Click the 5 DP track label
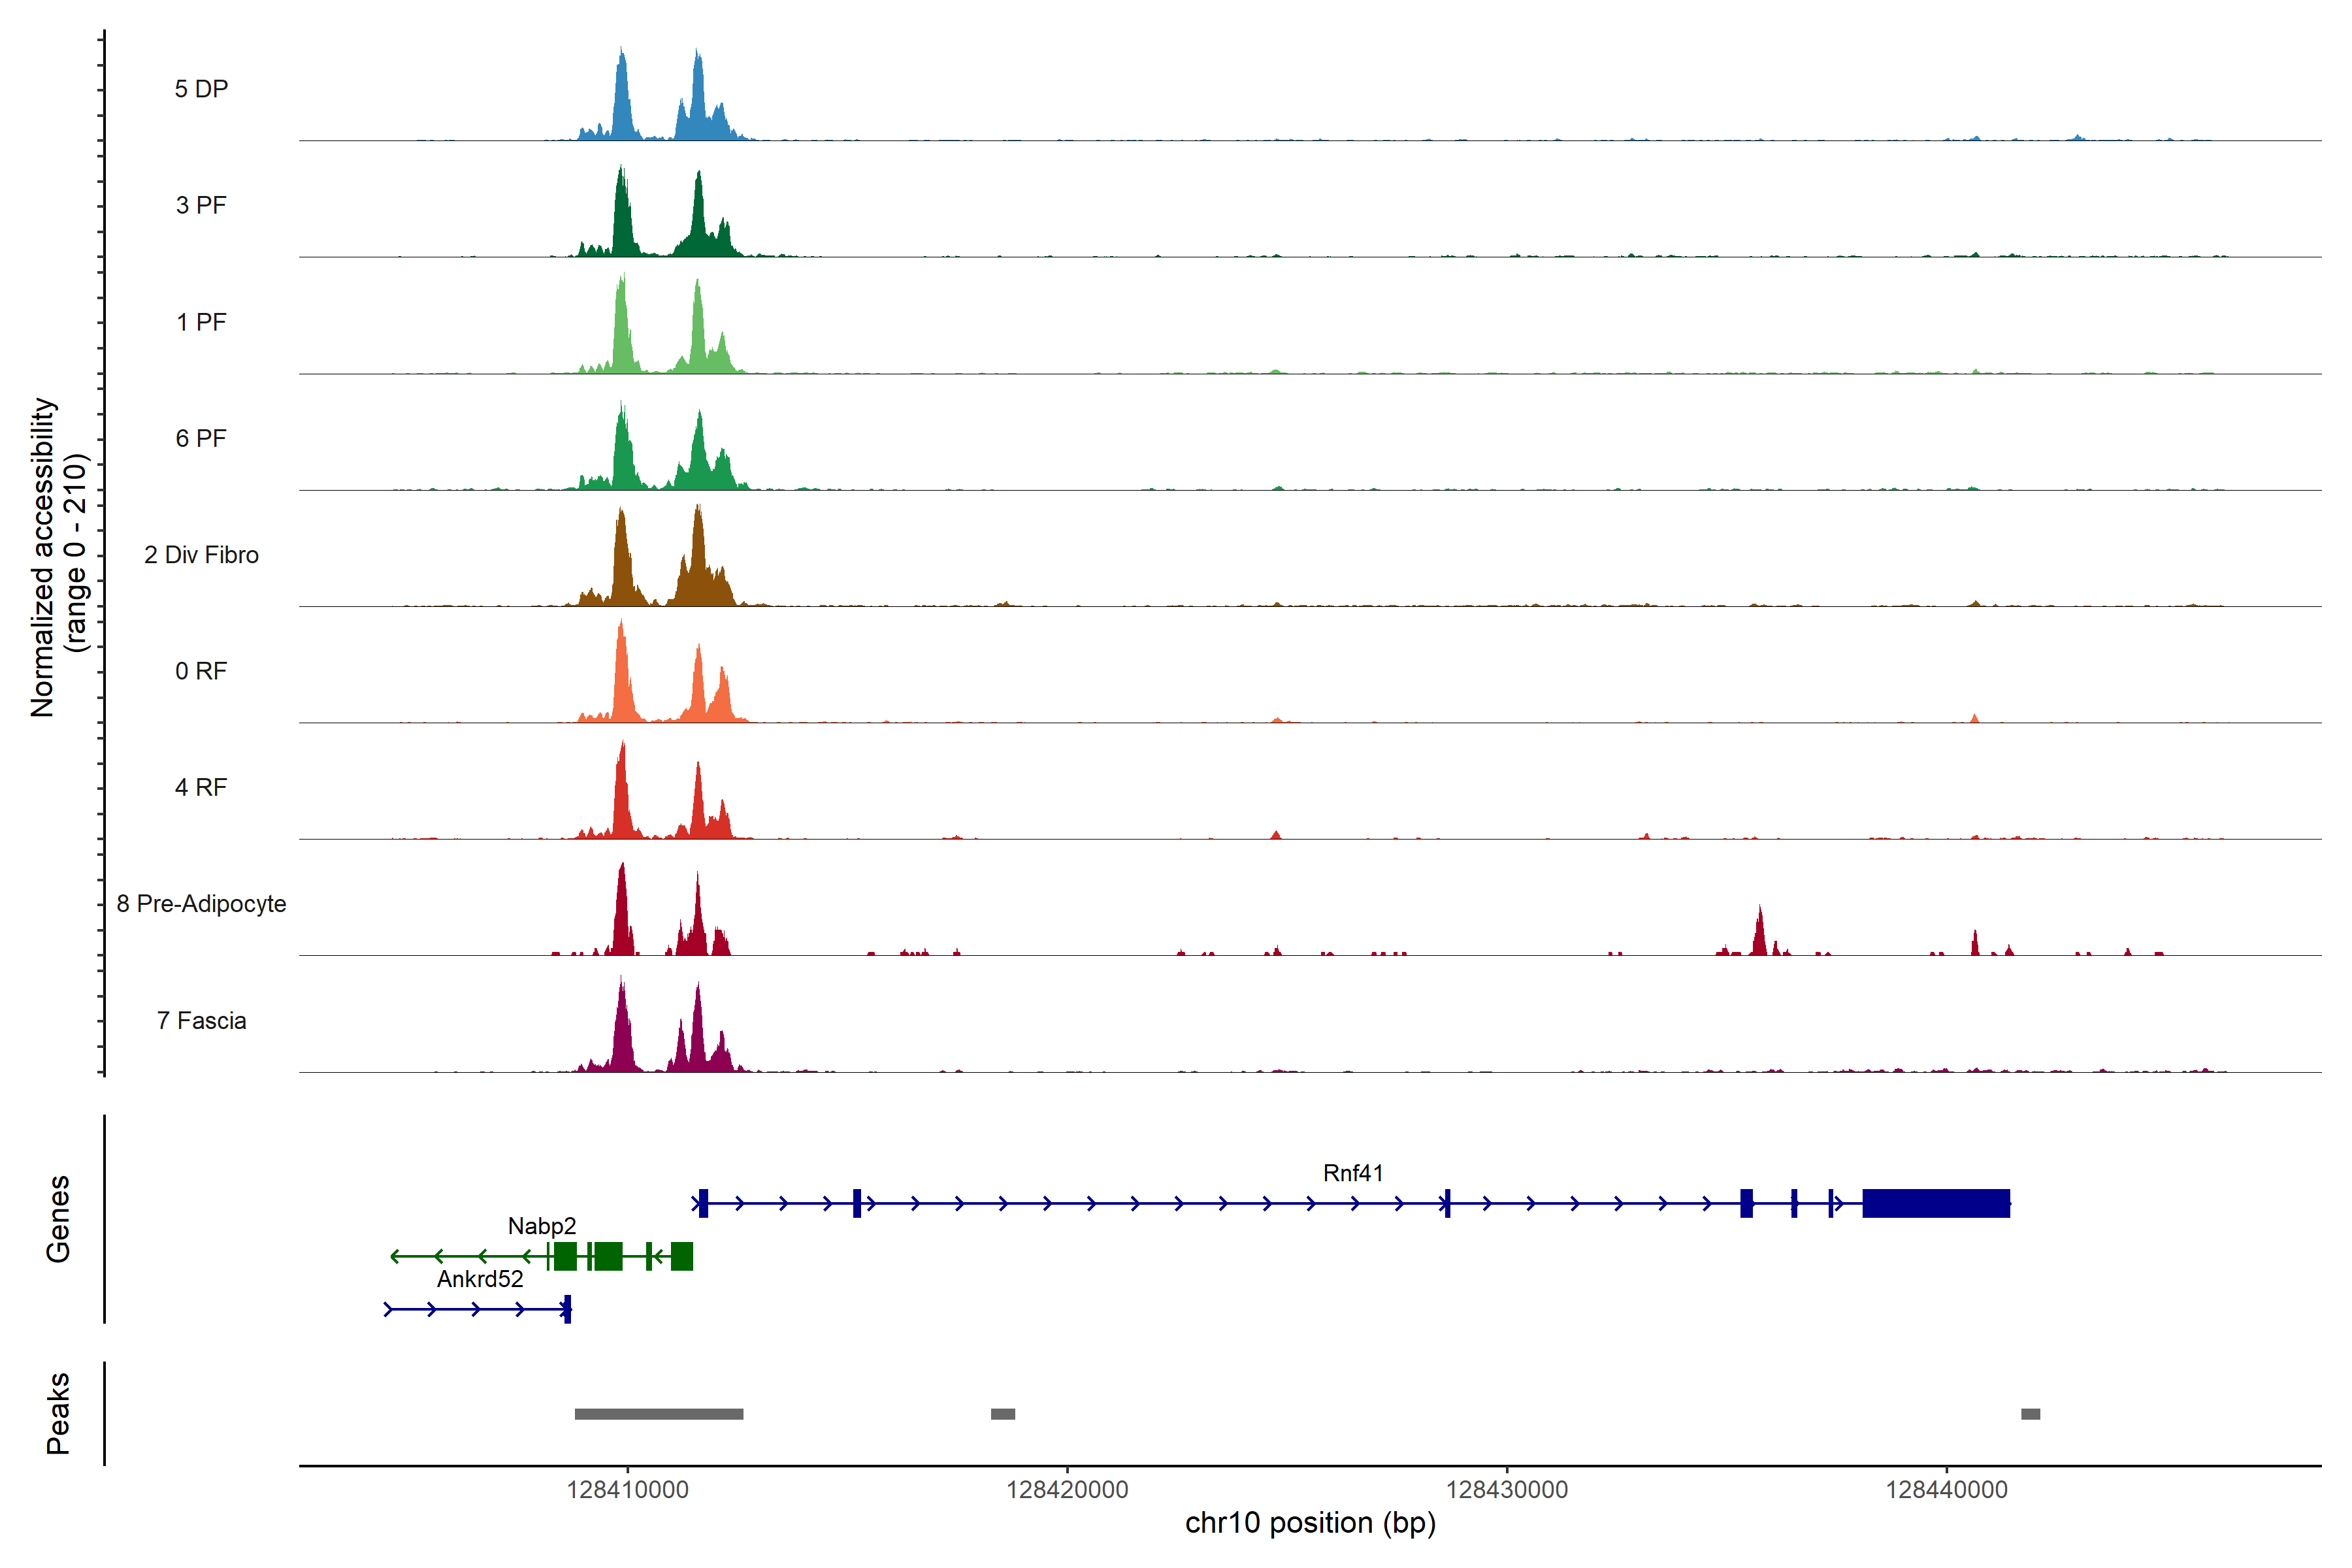This screenshot has height=1568, width=2352. coord(201,89)
